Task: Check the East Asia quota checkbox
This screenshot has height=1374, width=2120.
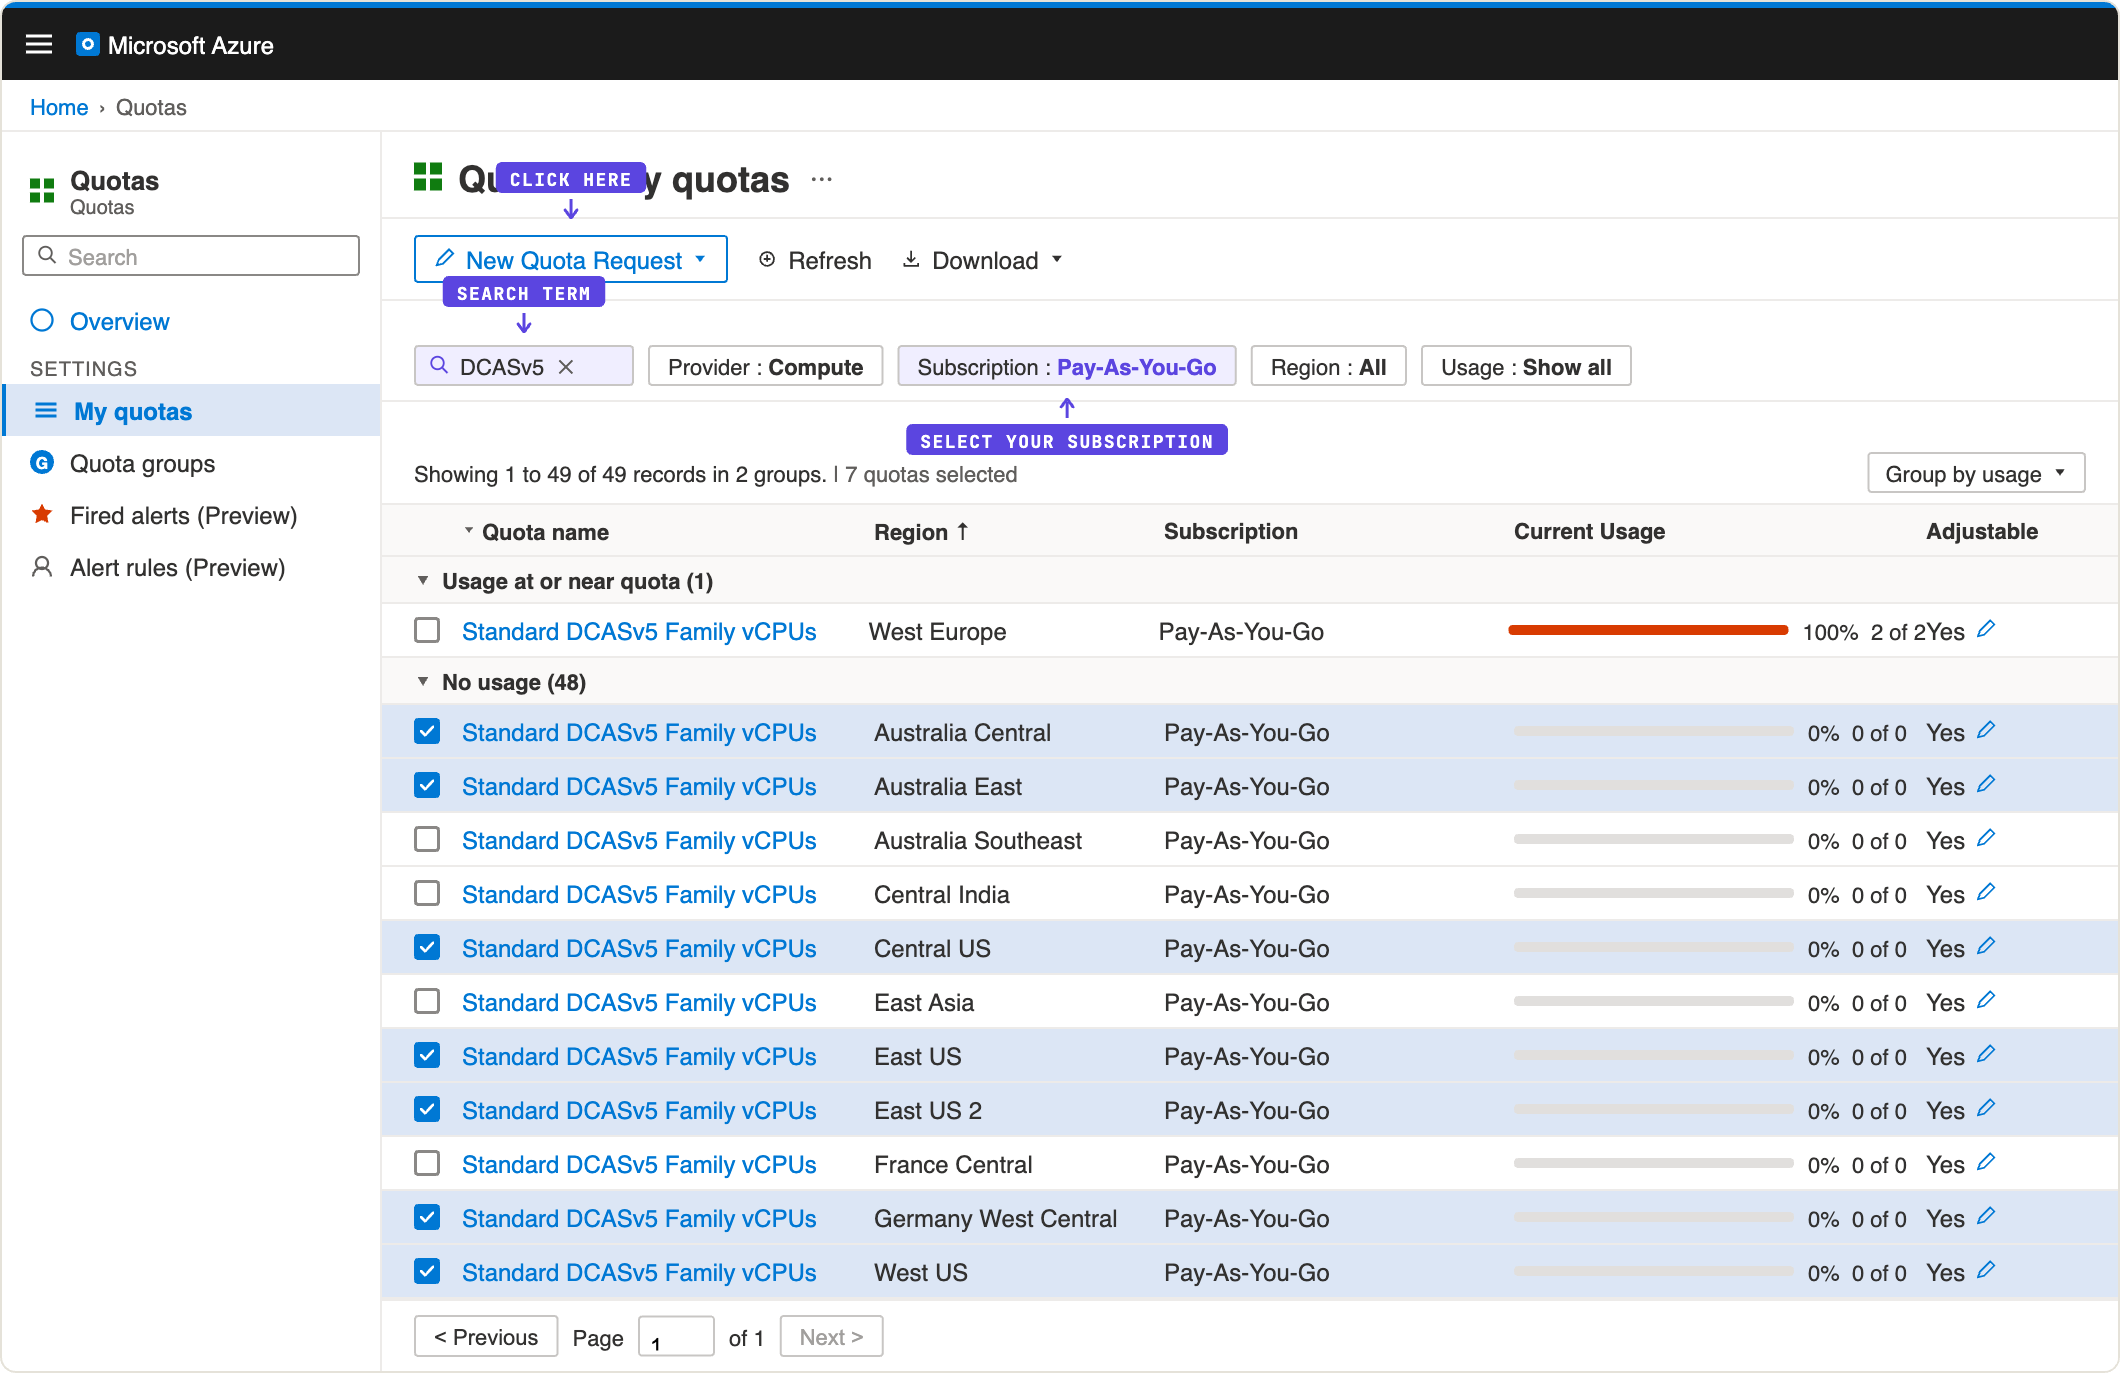Action: point(427,1002)
